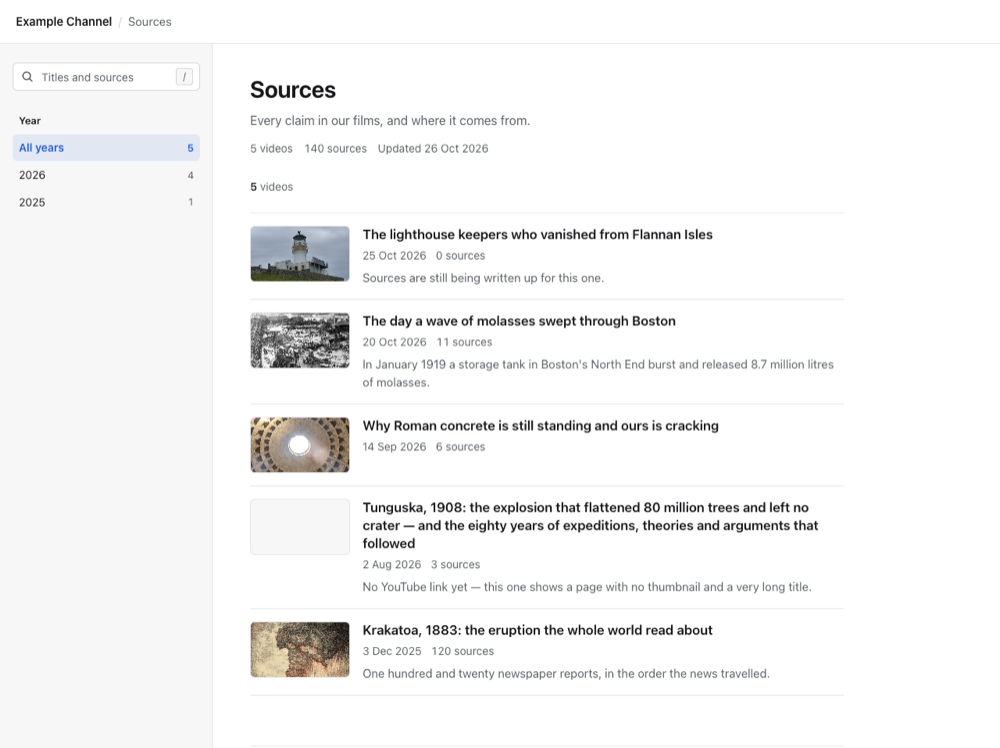1000x748 pixels.
Task: Open 'Krakatoa, 1883' video title
Action: click(x=538, y=630)
